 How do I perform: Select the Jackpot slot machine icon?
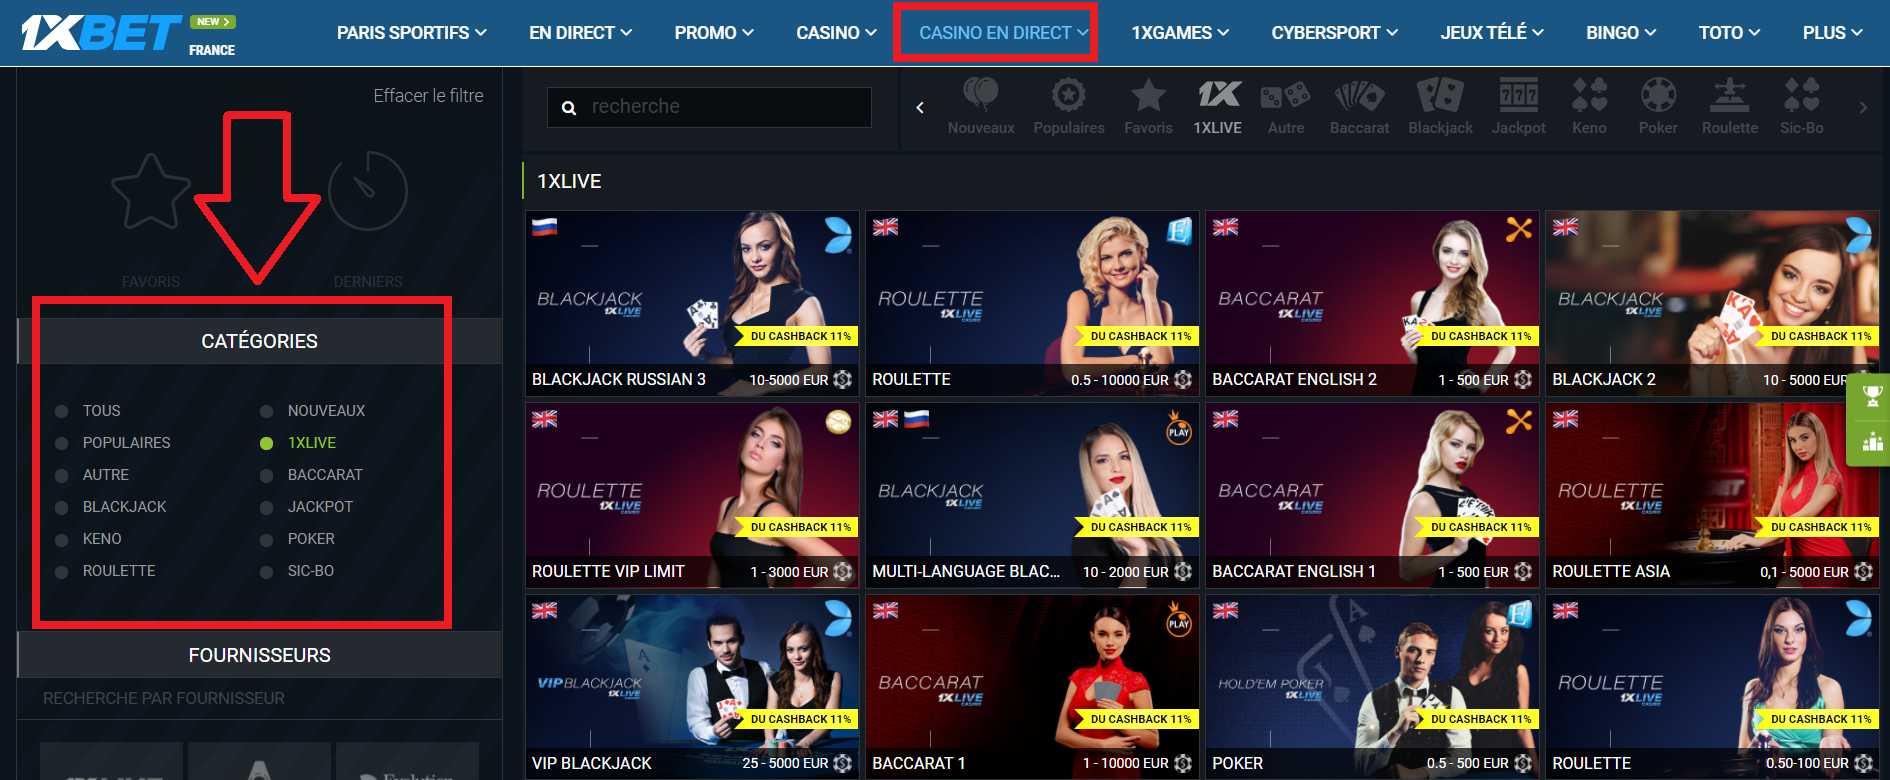click(x=1518, y=95)
